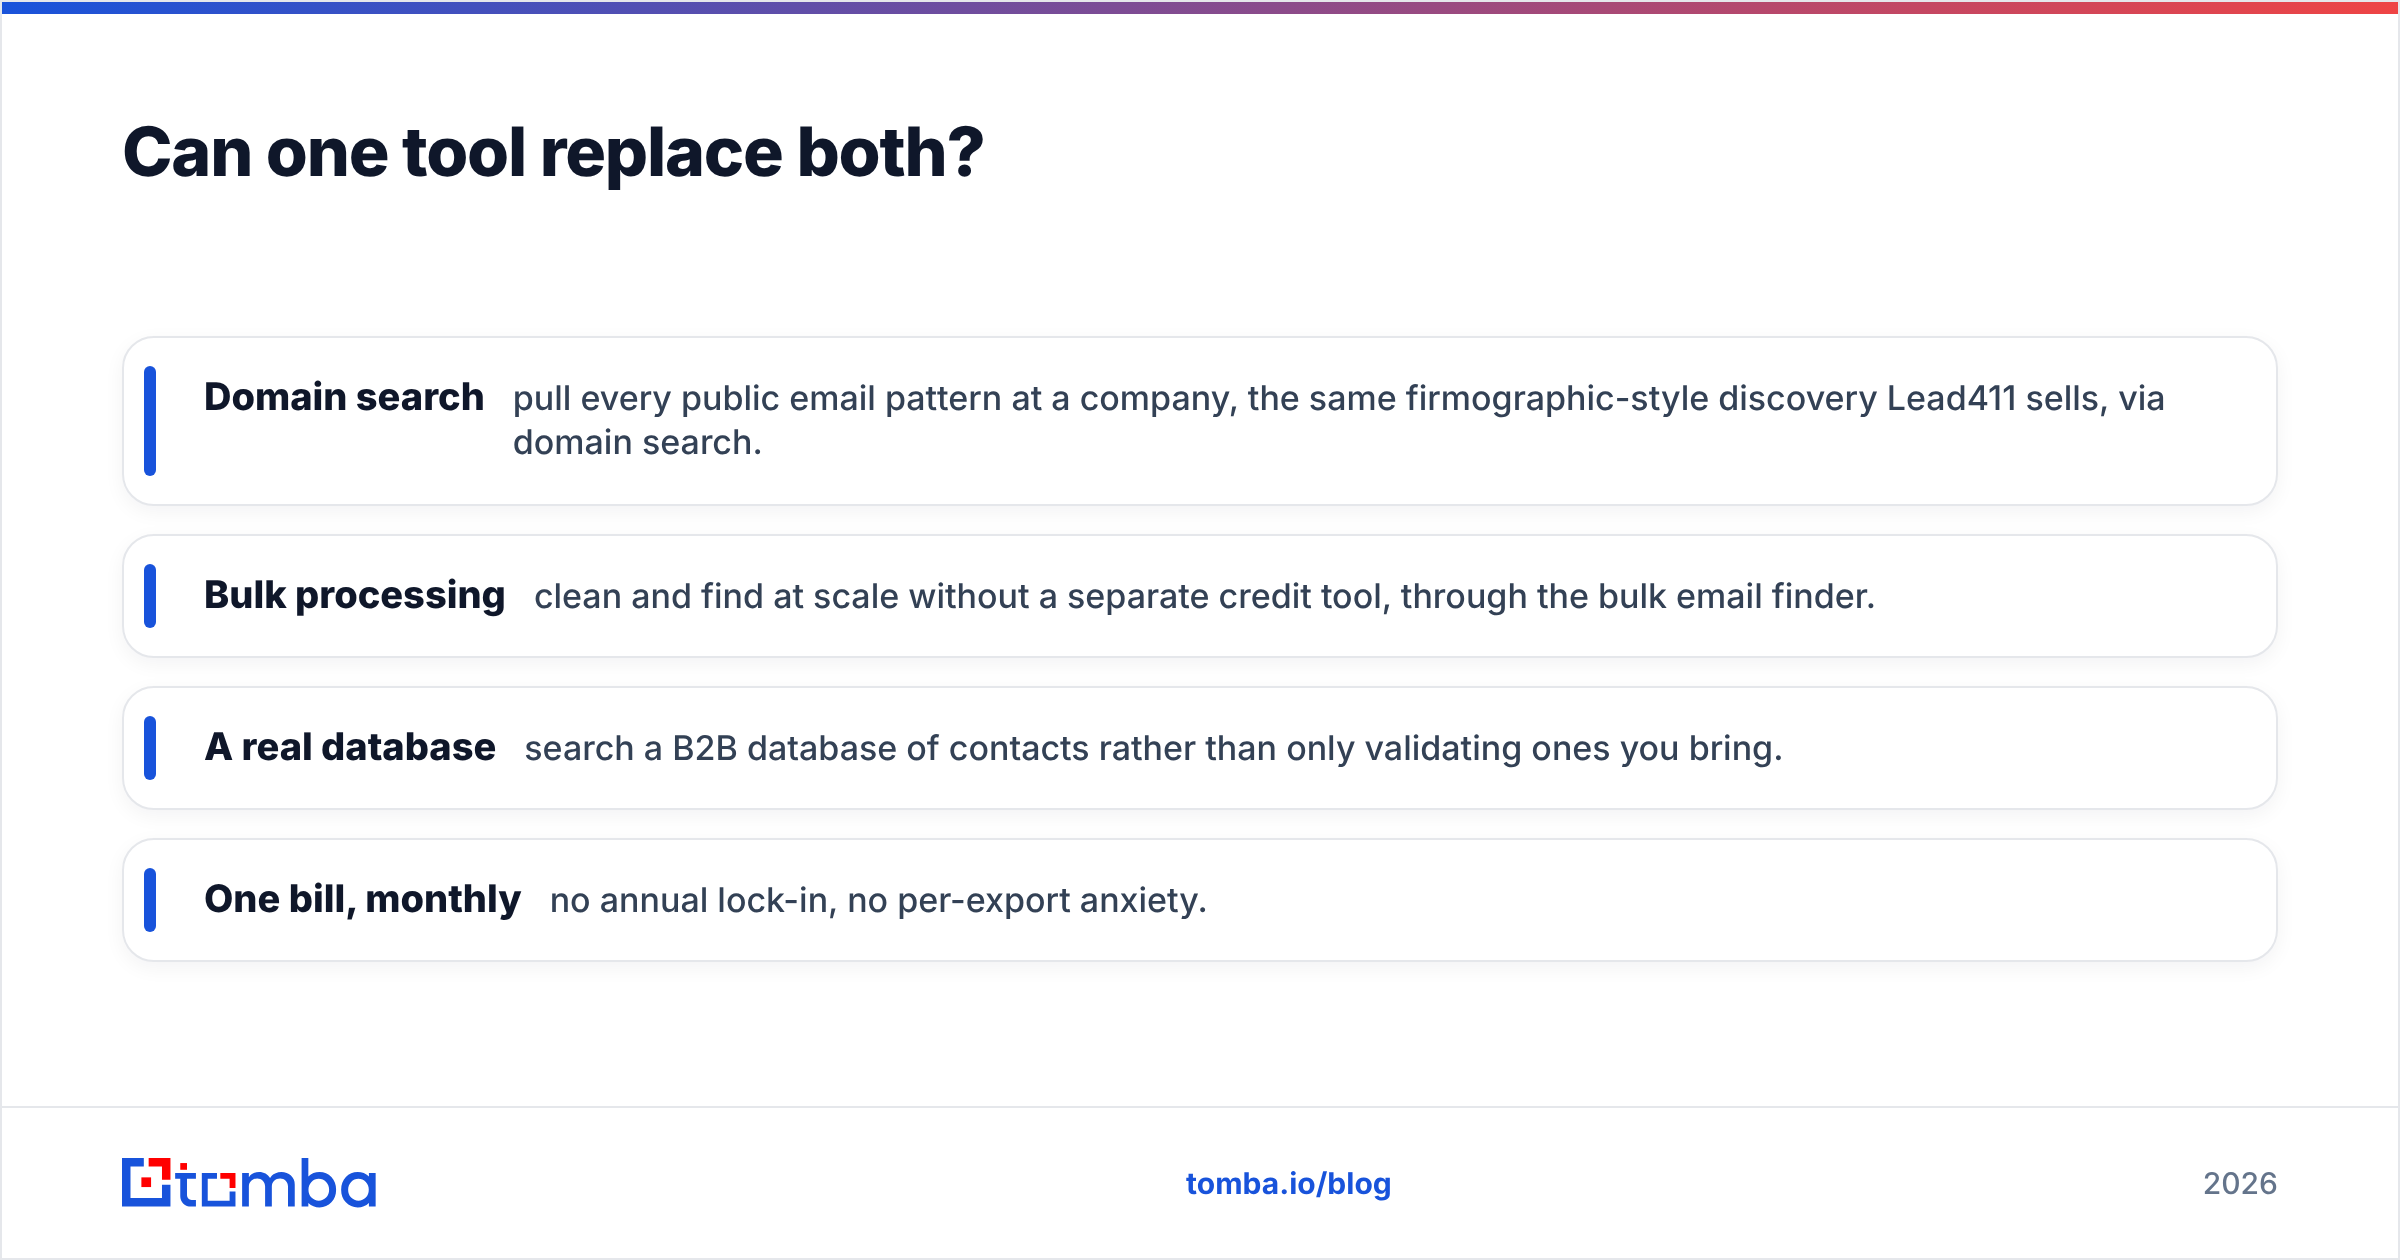
Task: Click the blue accent bar beside Domain search
Action: tap(150, 421)
